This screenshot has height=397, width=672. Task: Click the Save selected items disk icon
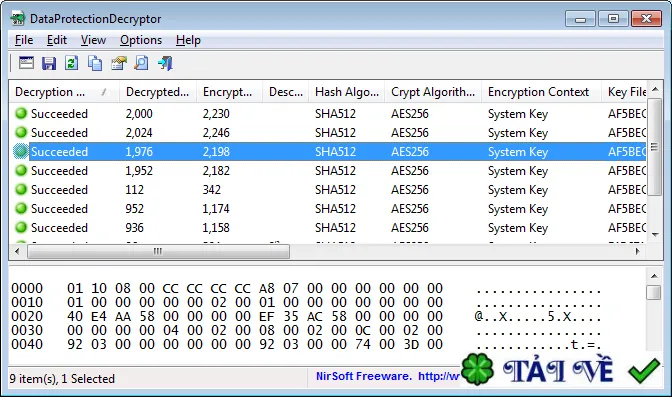tap(49, 63)
